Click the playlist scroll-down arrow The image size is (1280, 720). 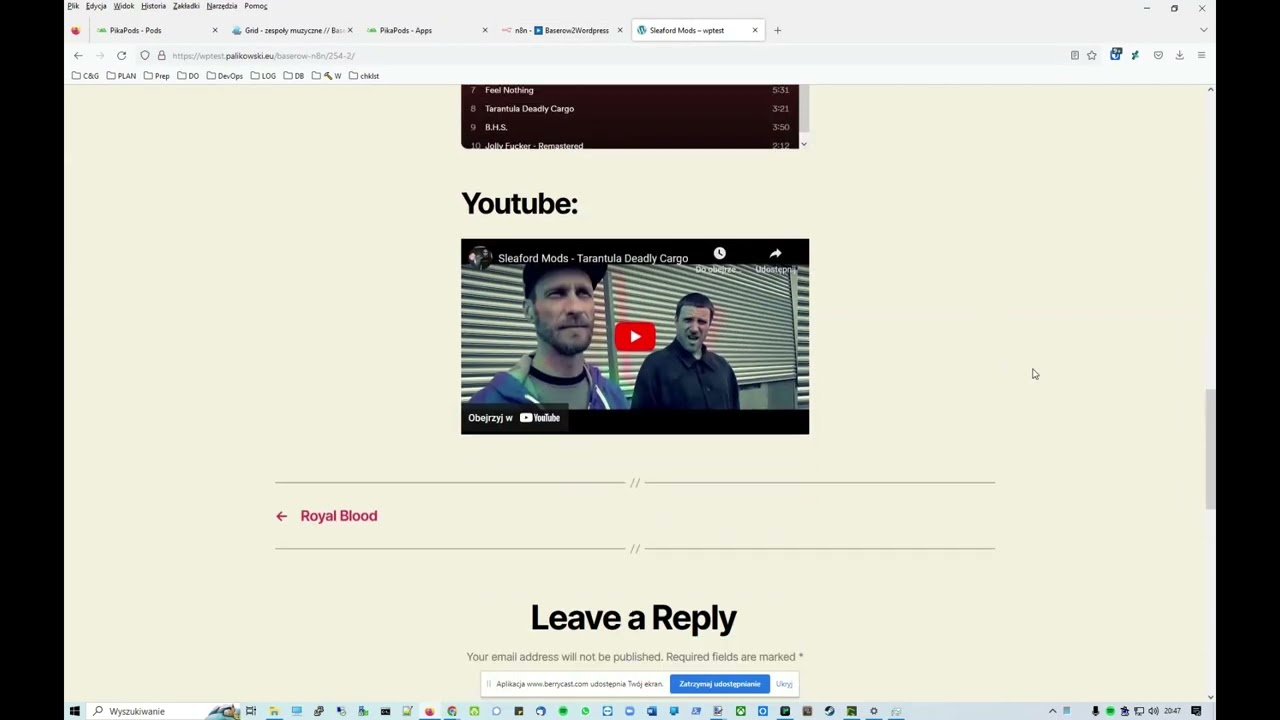point(804,144)
